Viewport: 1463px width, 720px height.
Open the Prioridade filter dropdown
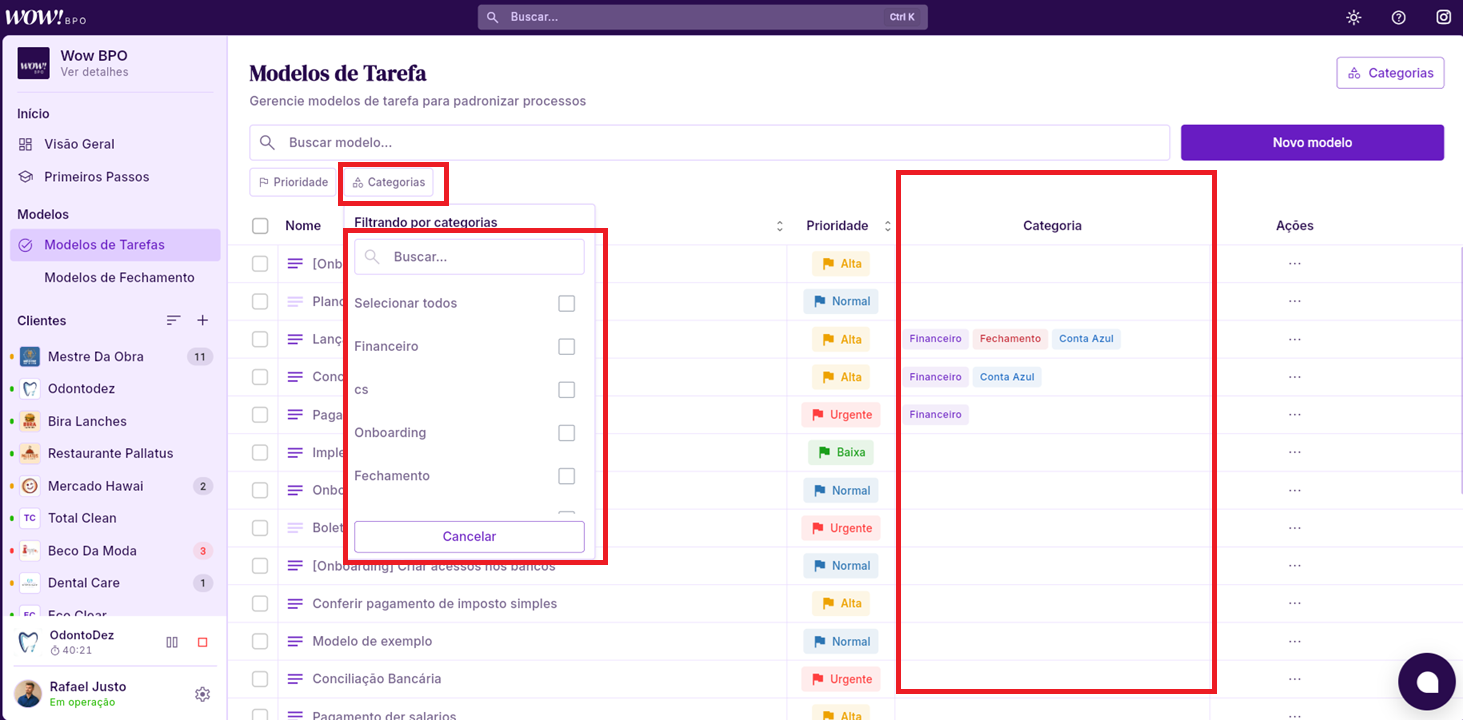293,182
